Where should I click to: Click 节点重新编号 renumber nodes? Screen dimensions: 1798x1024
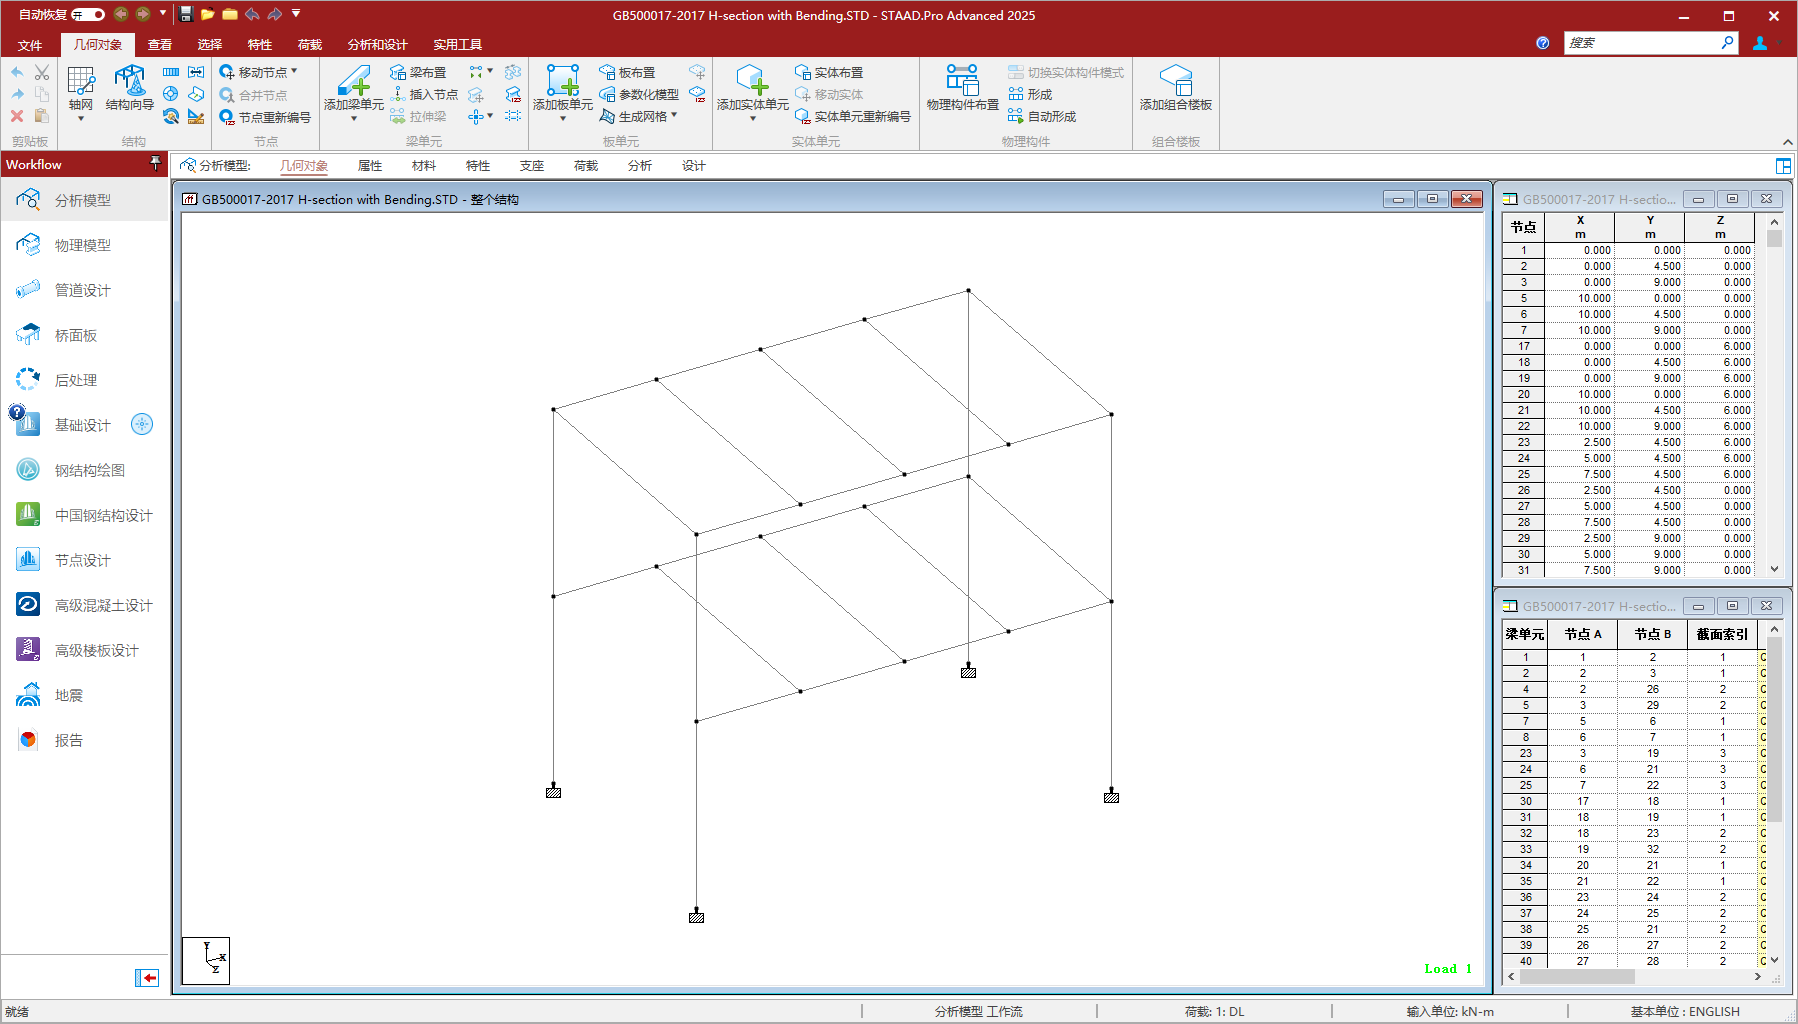click(265, 117)
